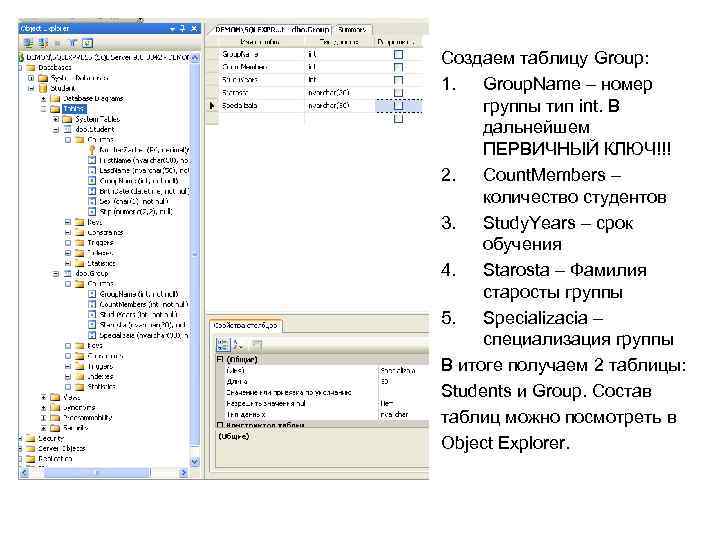Click the Stip (numeric) column icon
720x540 pixels.
[92, 212]
